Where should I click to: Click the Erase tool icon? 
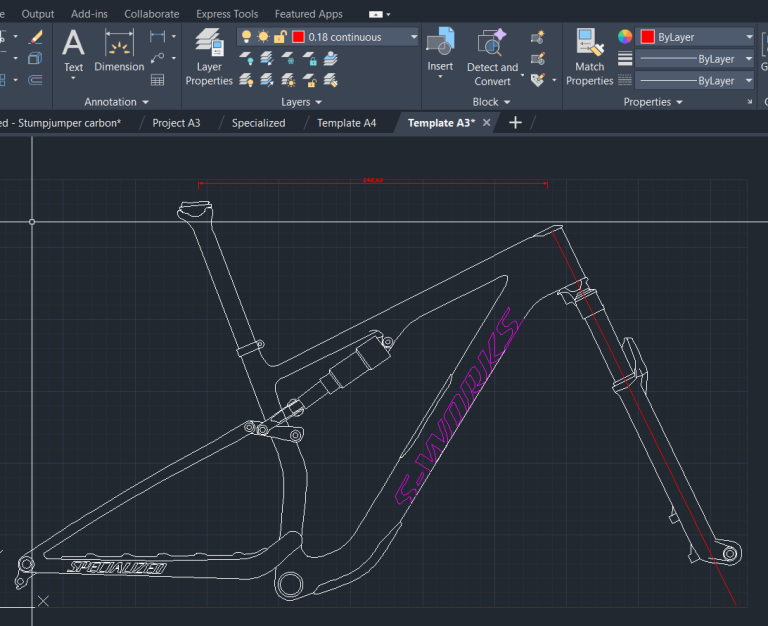point(36,37)
